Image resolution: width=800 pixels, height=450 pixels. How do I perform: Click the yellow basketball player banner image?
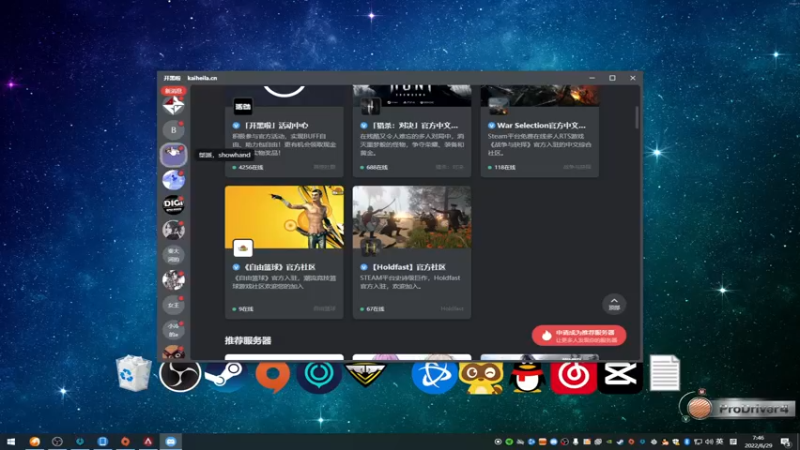284,217
